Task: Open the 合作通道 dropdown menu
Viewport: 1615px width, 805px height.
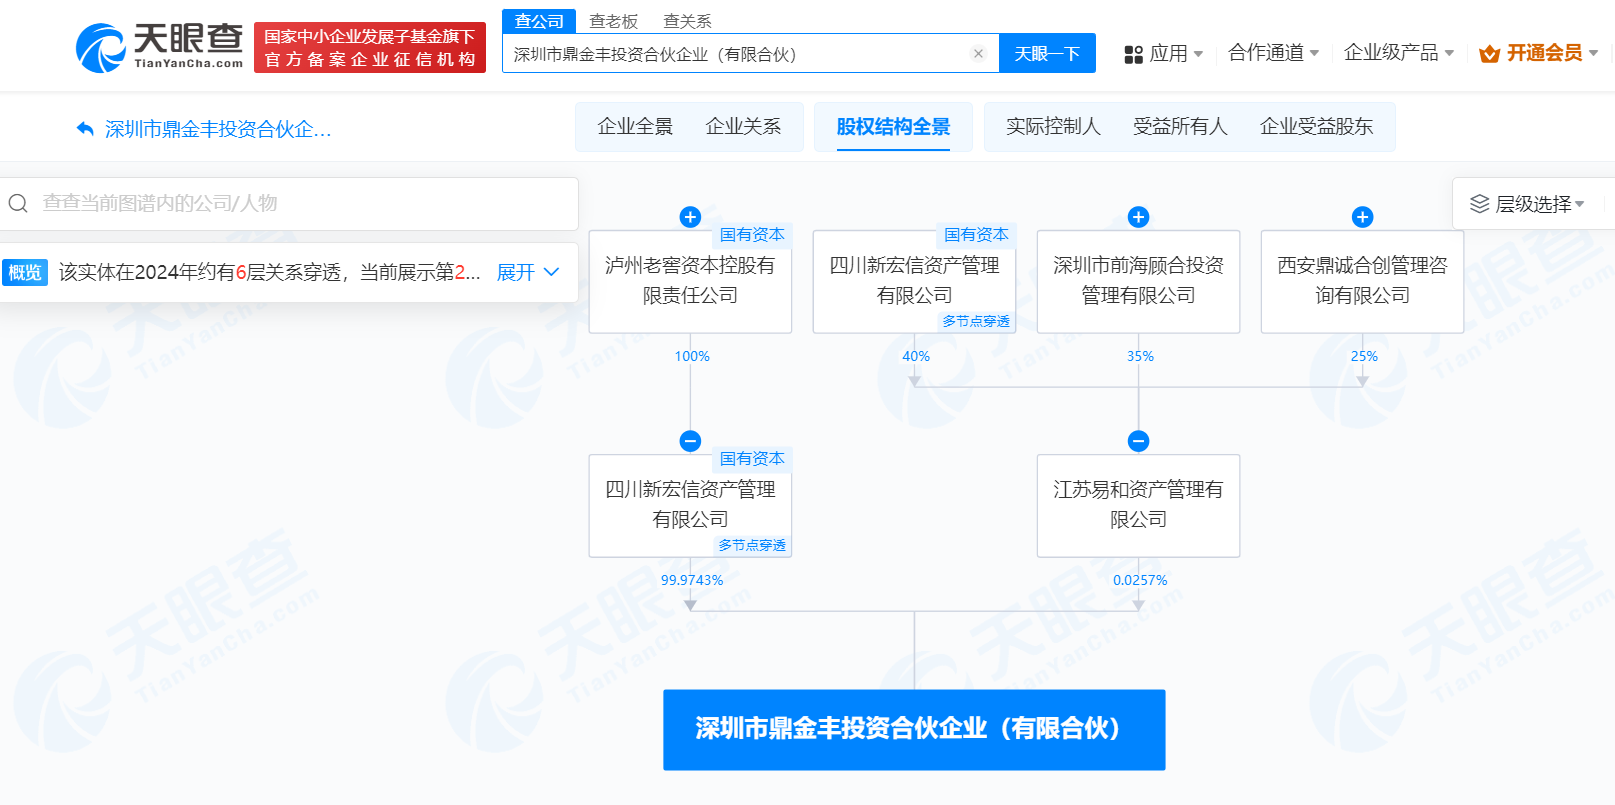Action: (x=1274, y=52)
